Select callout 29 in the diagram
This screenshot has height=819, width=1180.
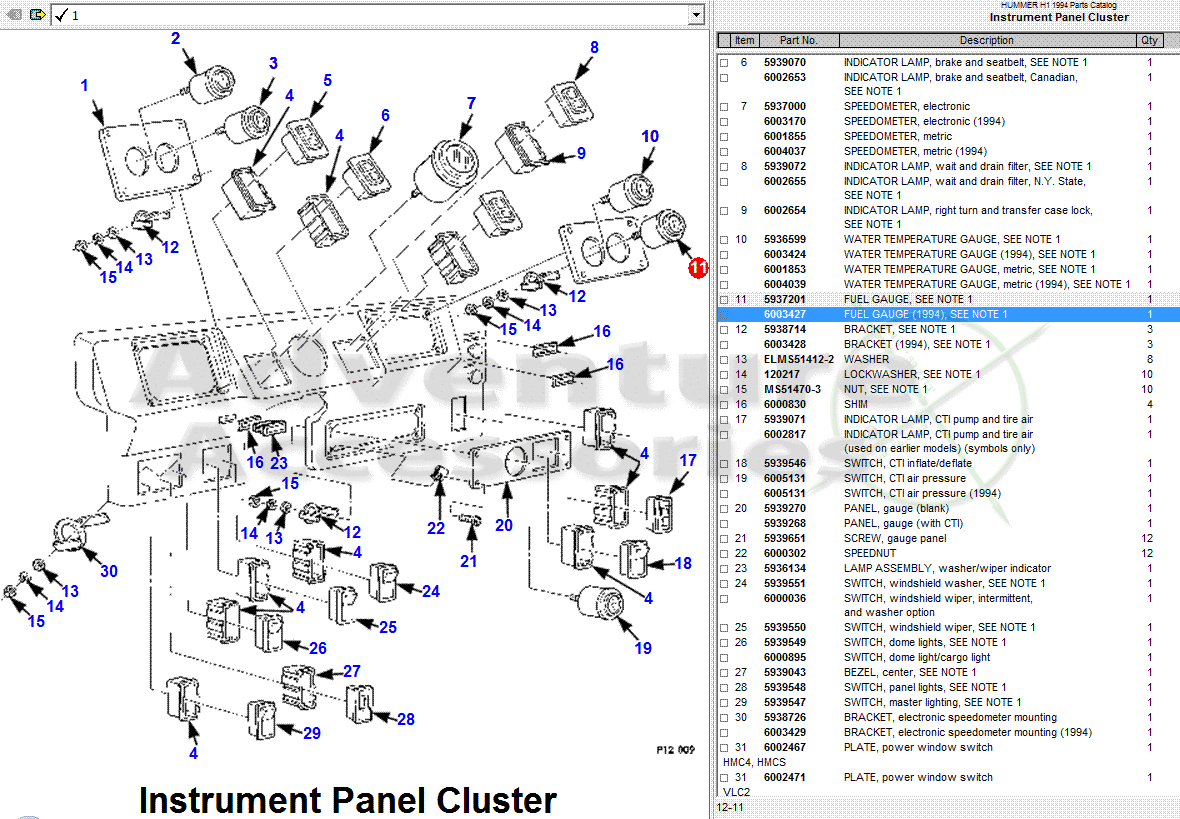(312, 732)
